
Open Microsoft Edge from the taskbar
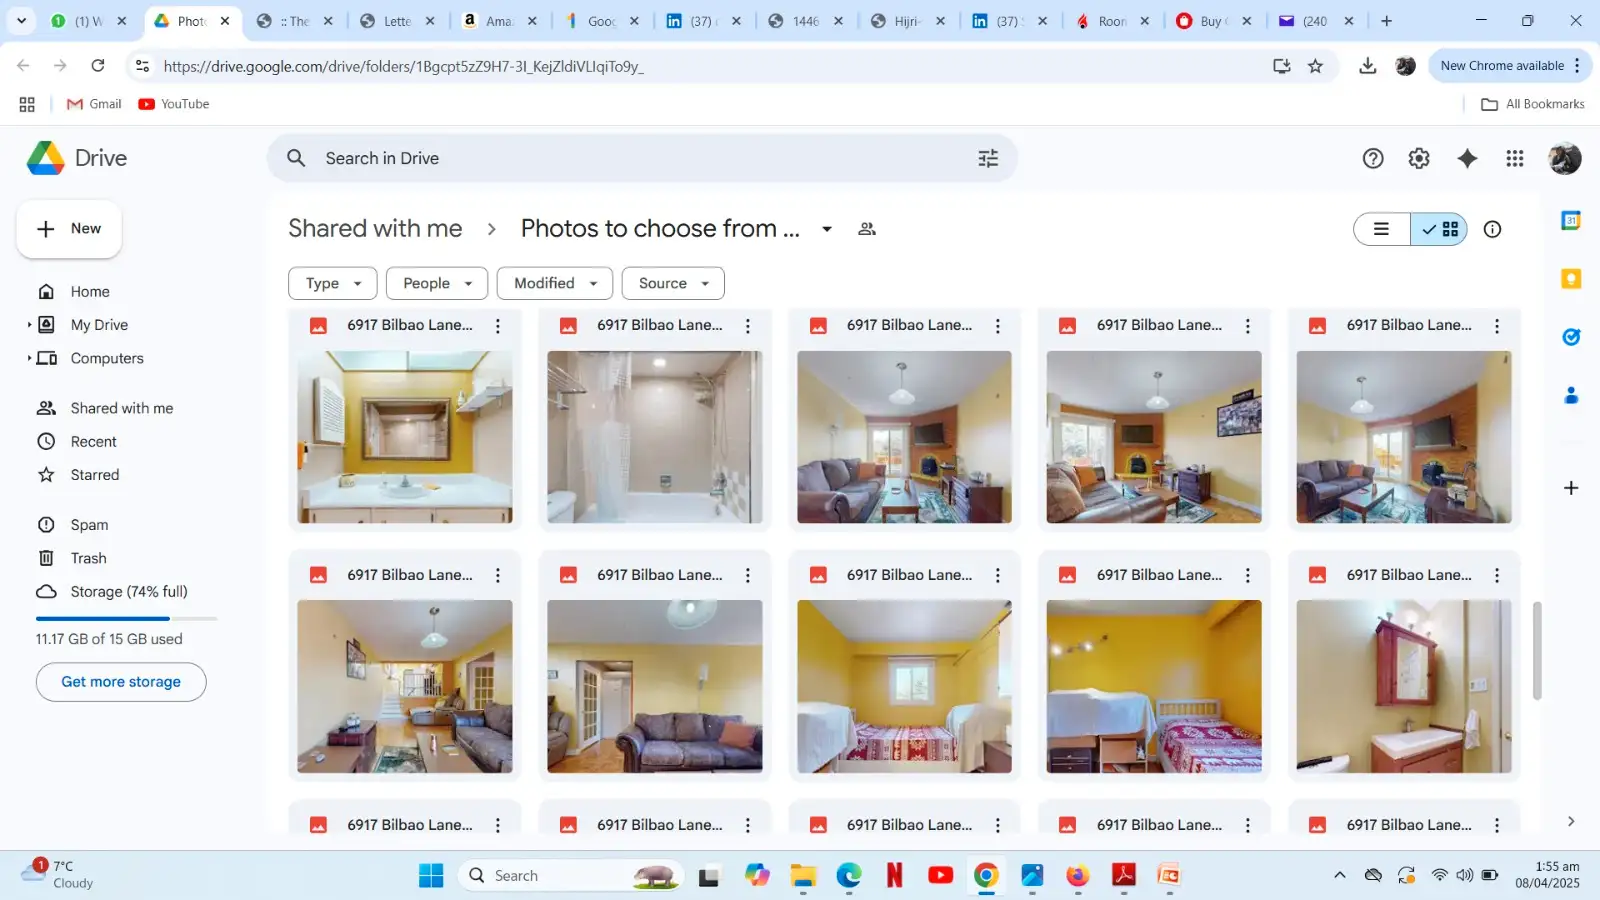(x=849, y=875)
